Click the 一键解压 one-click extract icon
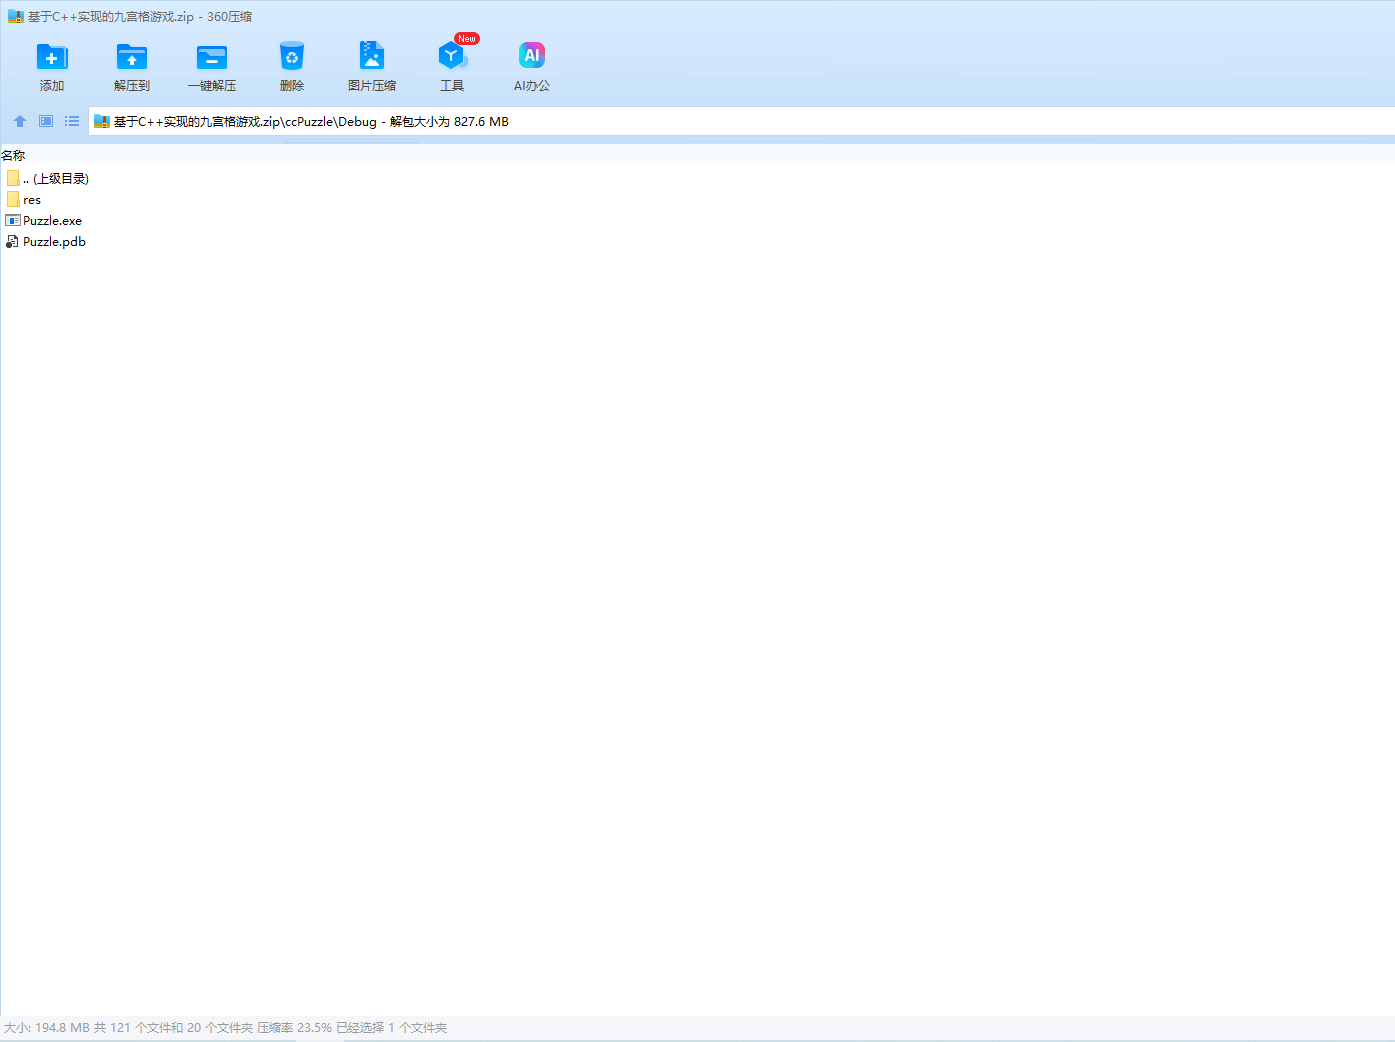Viewport: 1395px width, 1042px height. click(x=212, y=57)
